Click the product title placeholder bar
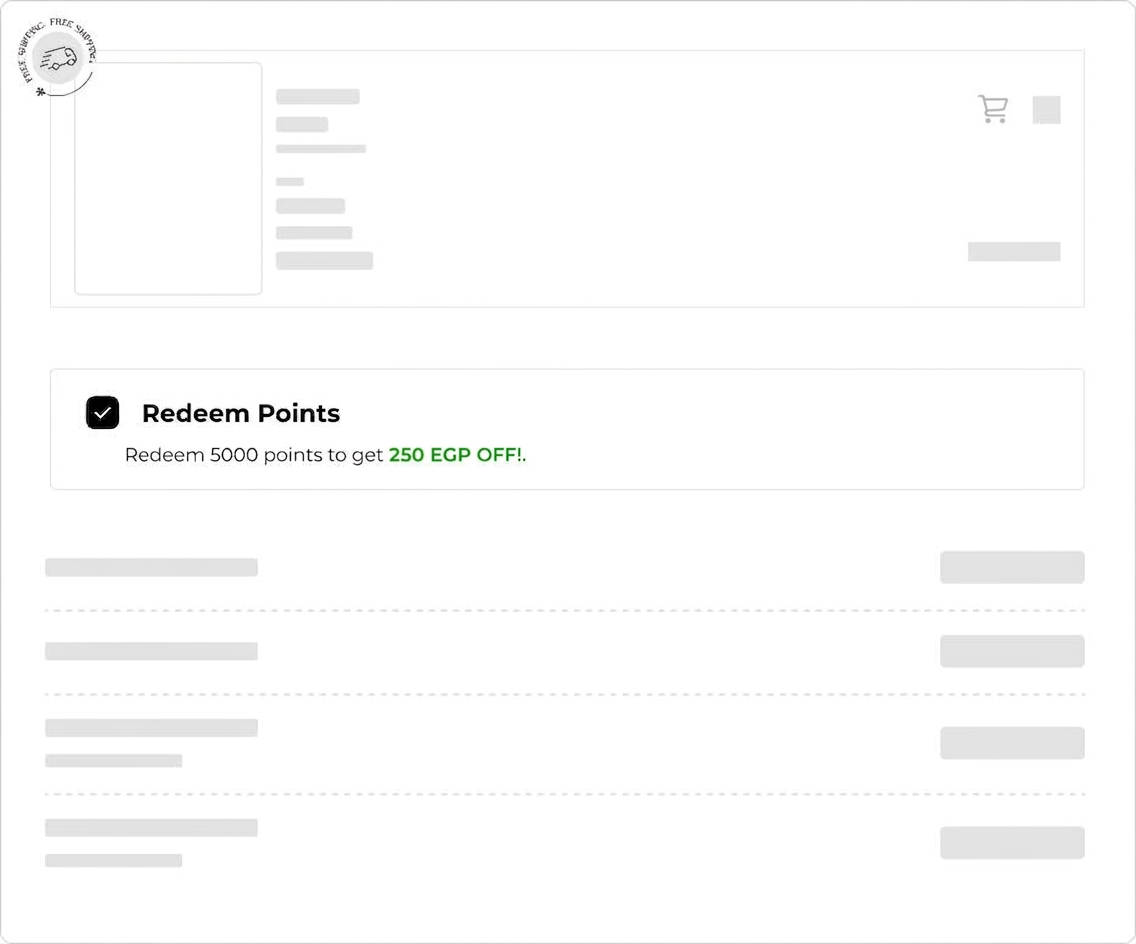The width and height of the screenshot is (1136, 944). (x=317, y=96)
